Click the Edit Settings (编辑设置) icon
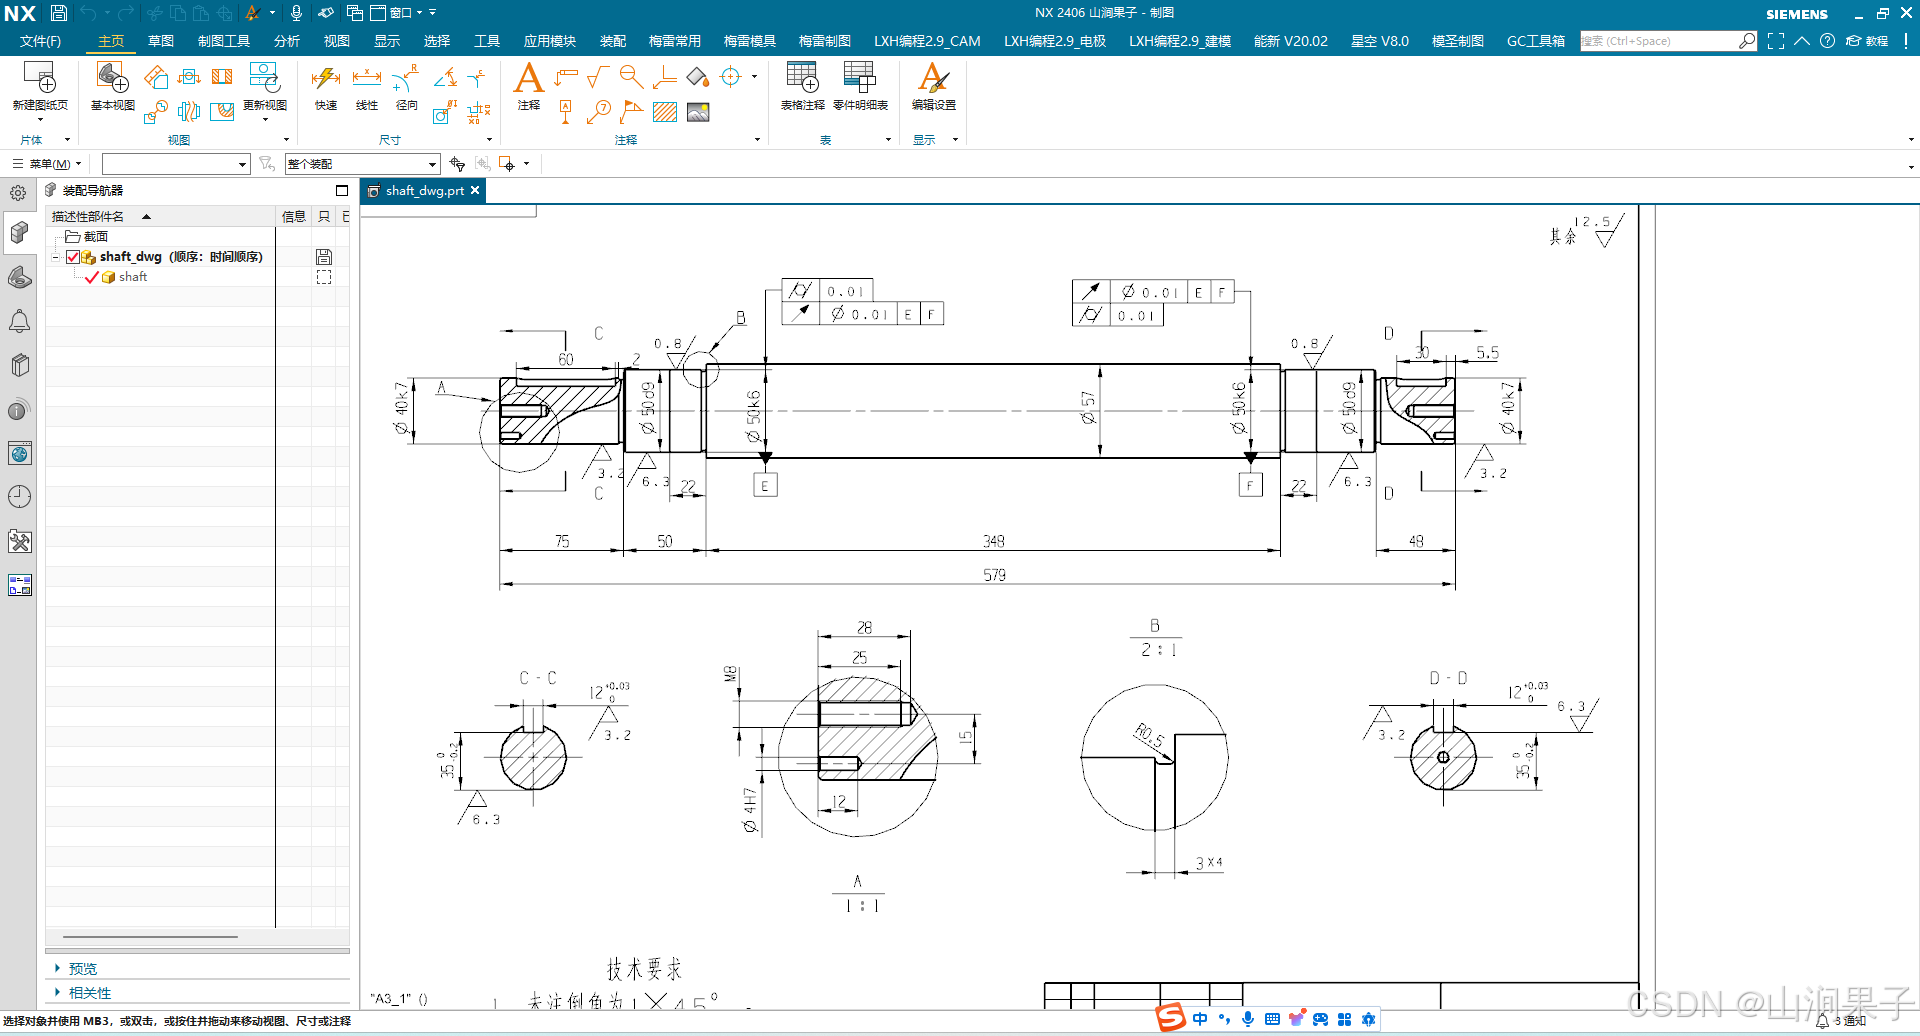Screen dimensions: 1920x1036 [x=934, y=77]
